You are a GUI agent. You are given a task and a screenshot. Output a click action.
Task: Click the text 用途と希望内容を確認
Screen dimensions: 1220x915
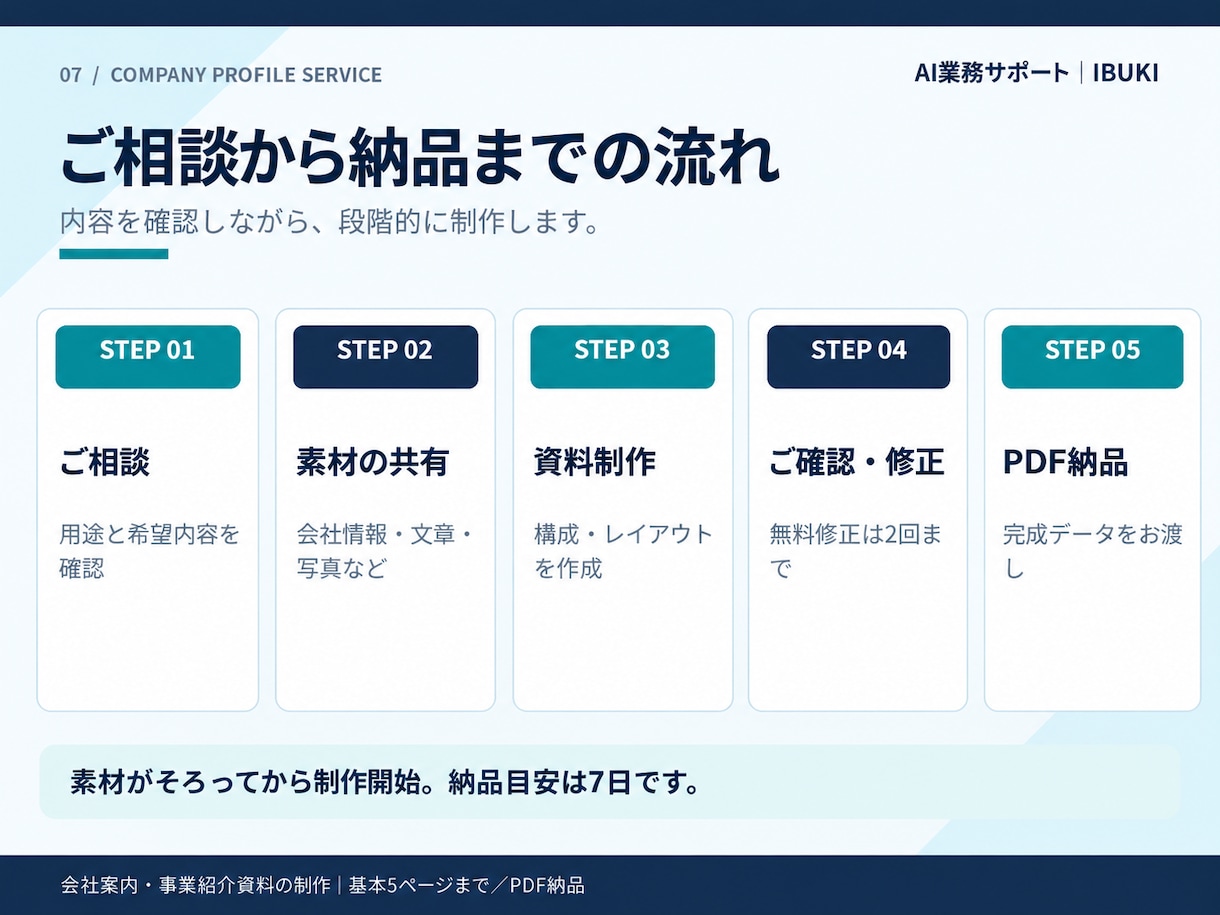pos(150,551)
